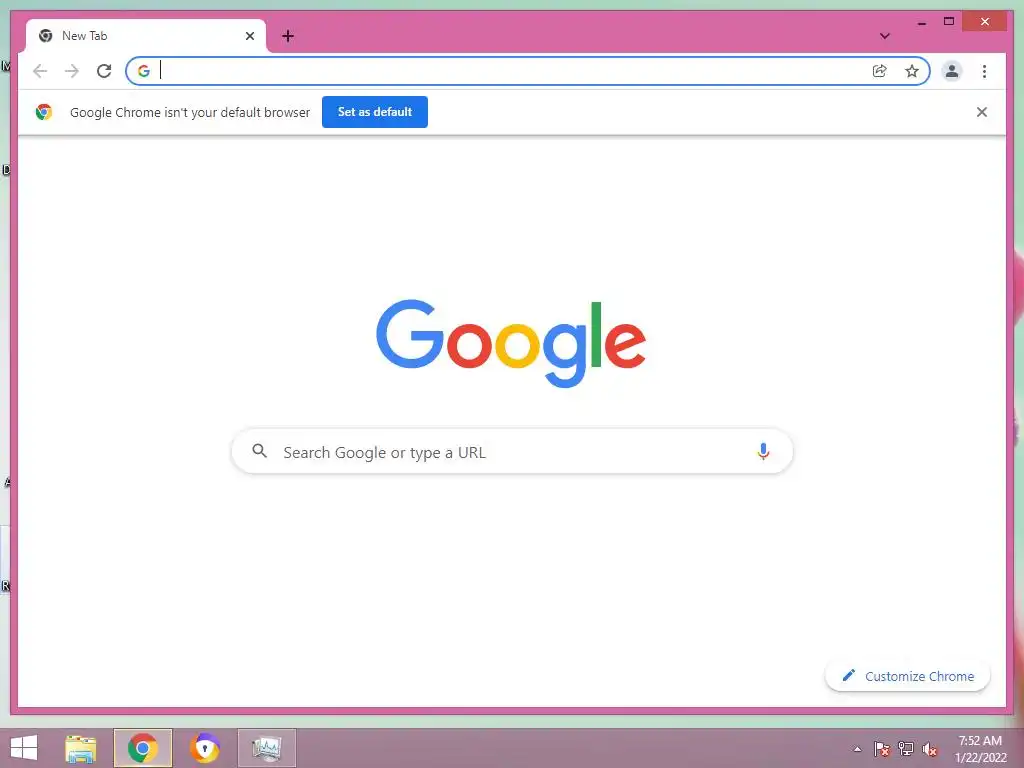Open Chrome's three-dot menu

tap(984, 71)
